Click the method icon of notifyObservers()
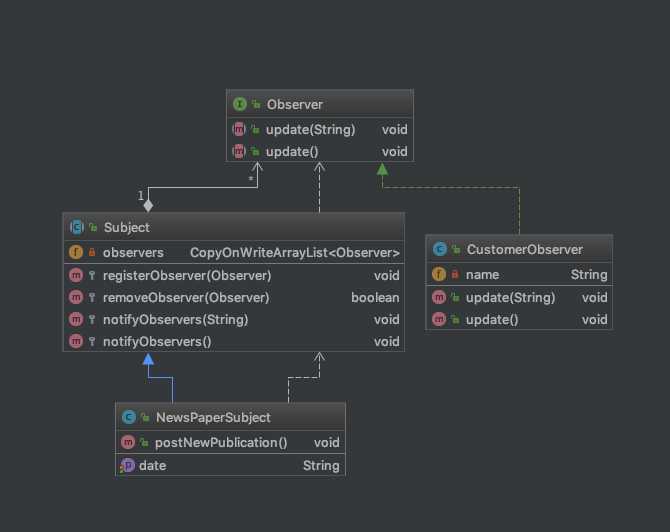The image size is (670, 532). point(76,341)
